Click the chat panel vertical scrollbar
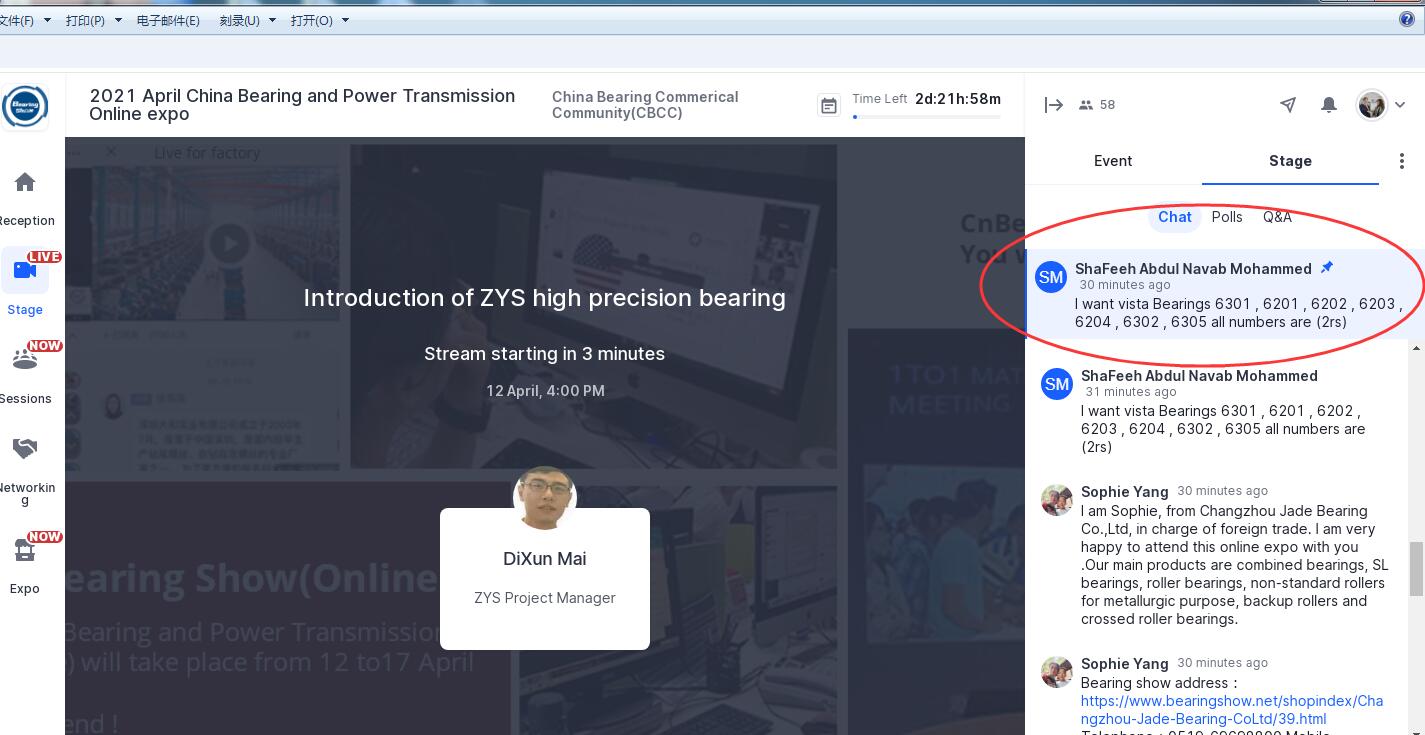 1416,568
